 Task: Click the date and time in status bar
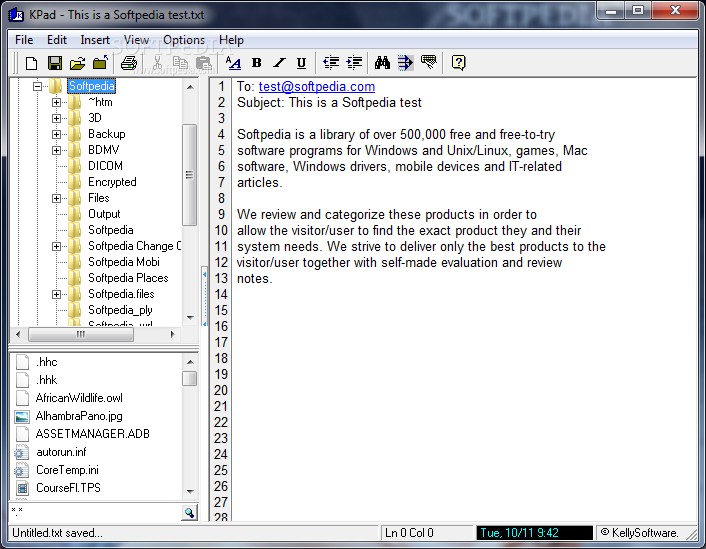[534, 533]
